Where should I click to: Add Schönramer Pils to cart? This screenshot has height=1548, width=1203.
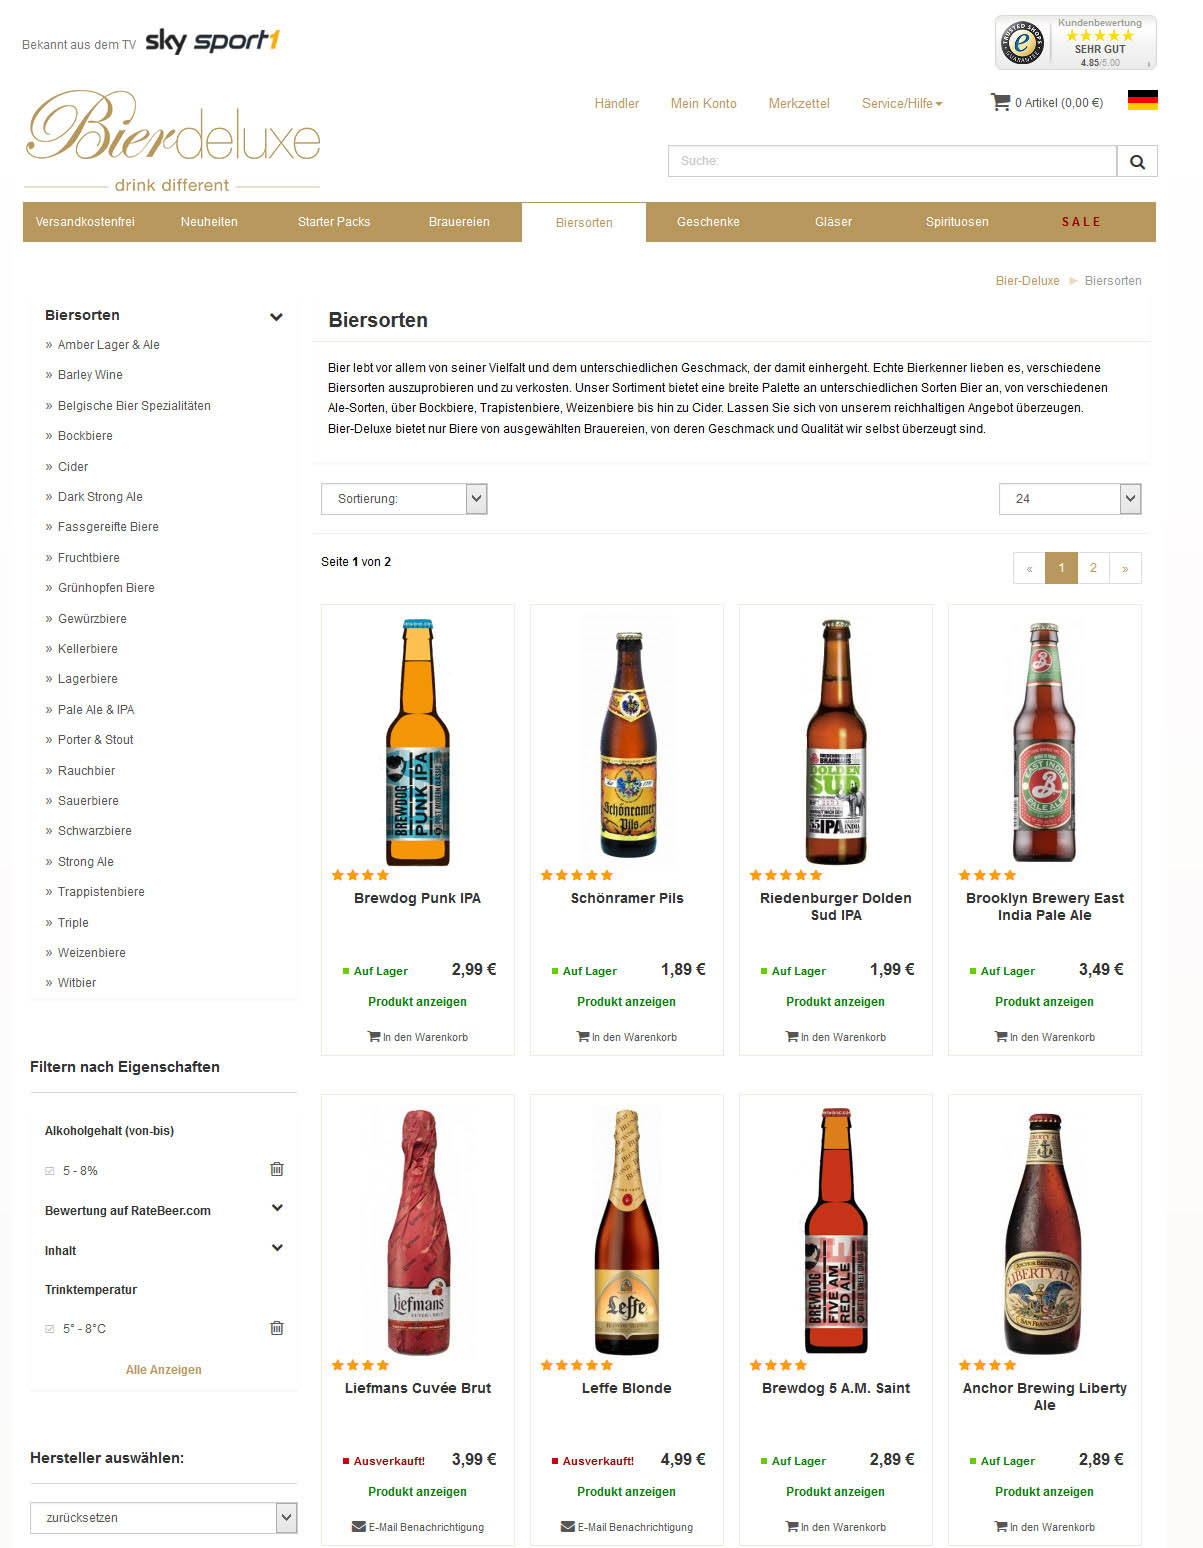(x=626, y=1037)
